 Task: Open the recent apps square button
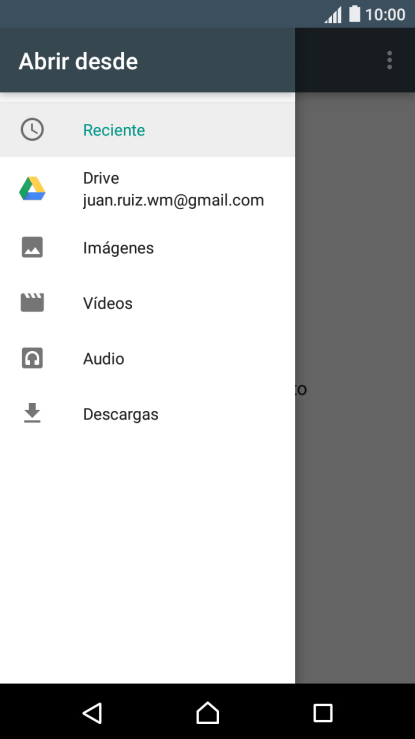(323, 713)
